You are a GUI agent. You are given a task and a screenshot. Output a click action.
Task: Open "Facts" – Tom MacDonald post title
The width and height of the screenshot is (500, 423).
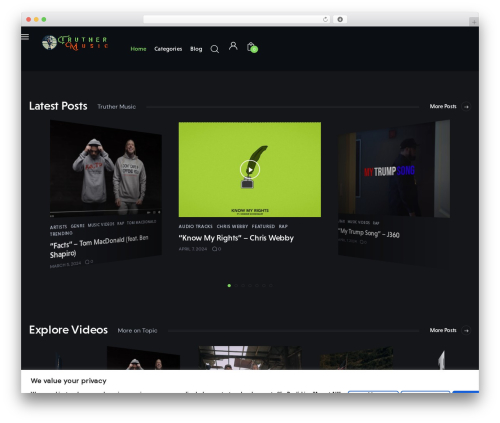pyautogui.click(x=99, y=247)
